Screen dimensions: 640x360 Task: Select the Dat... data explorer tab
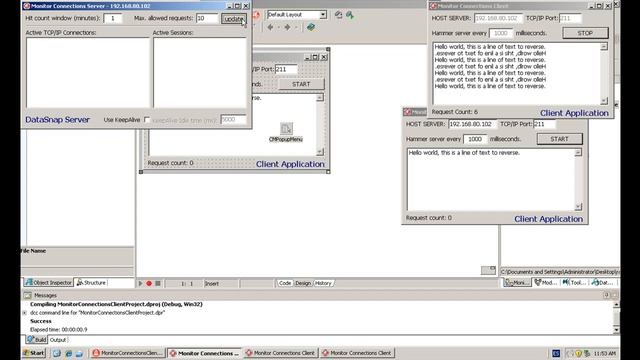603,282
